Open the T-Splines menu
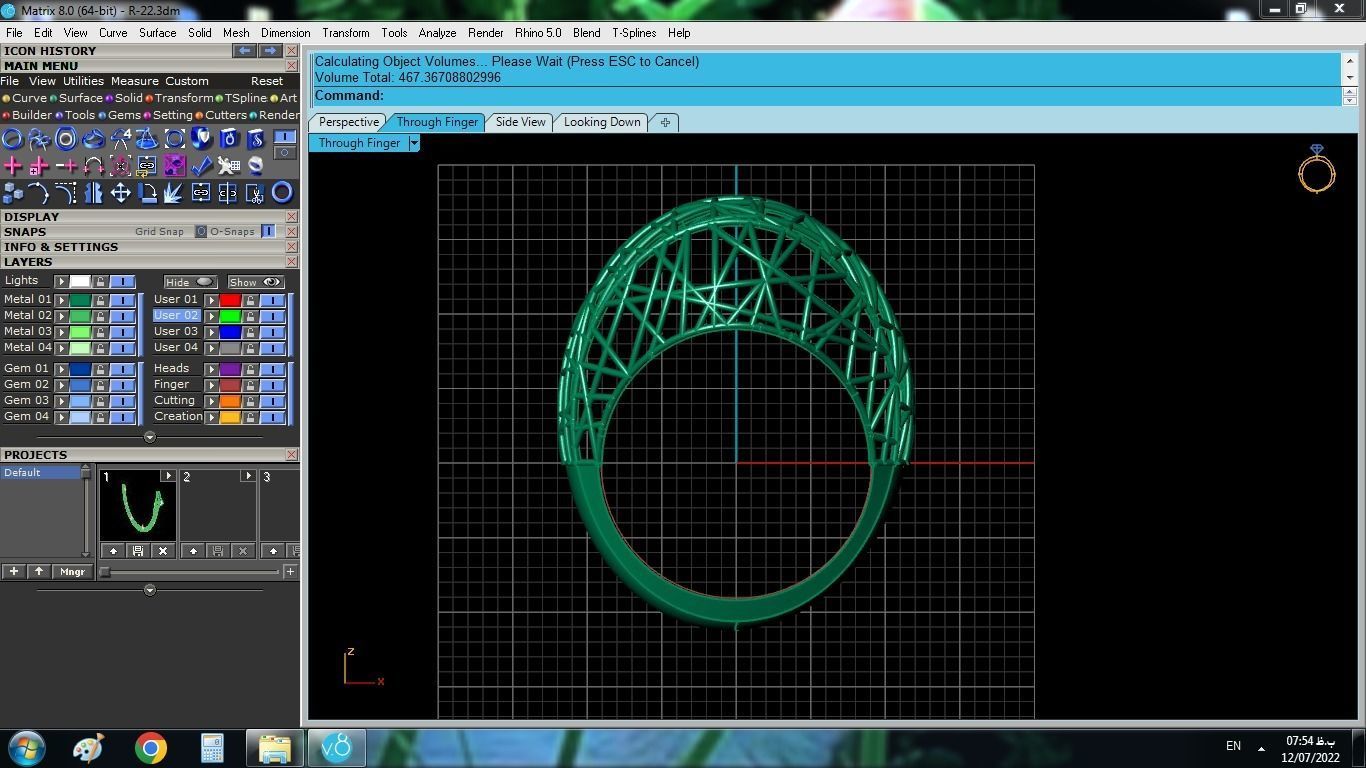Image resolution: width=1366 pixels, height=768 pixels. (634, 33)
